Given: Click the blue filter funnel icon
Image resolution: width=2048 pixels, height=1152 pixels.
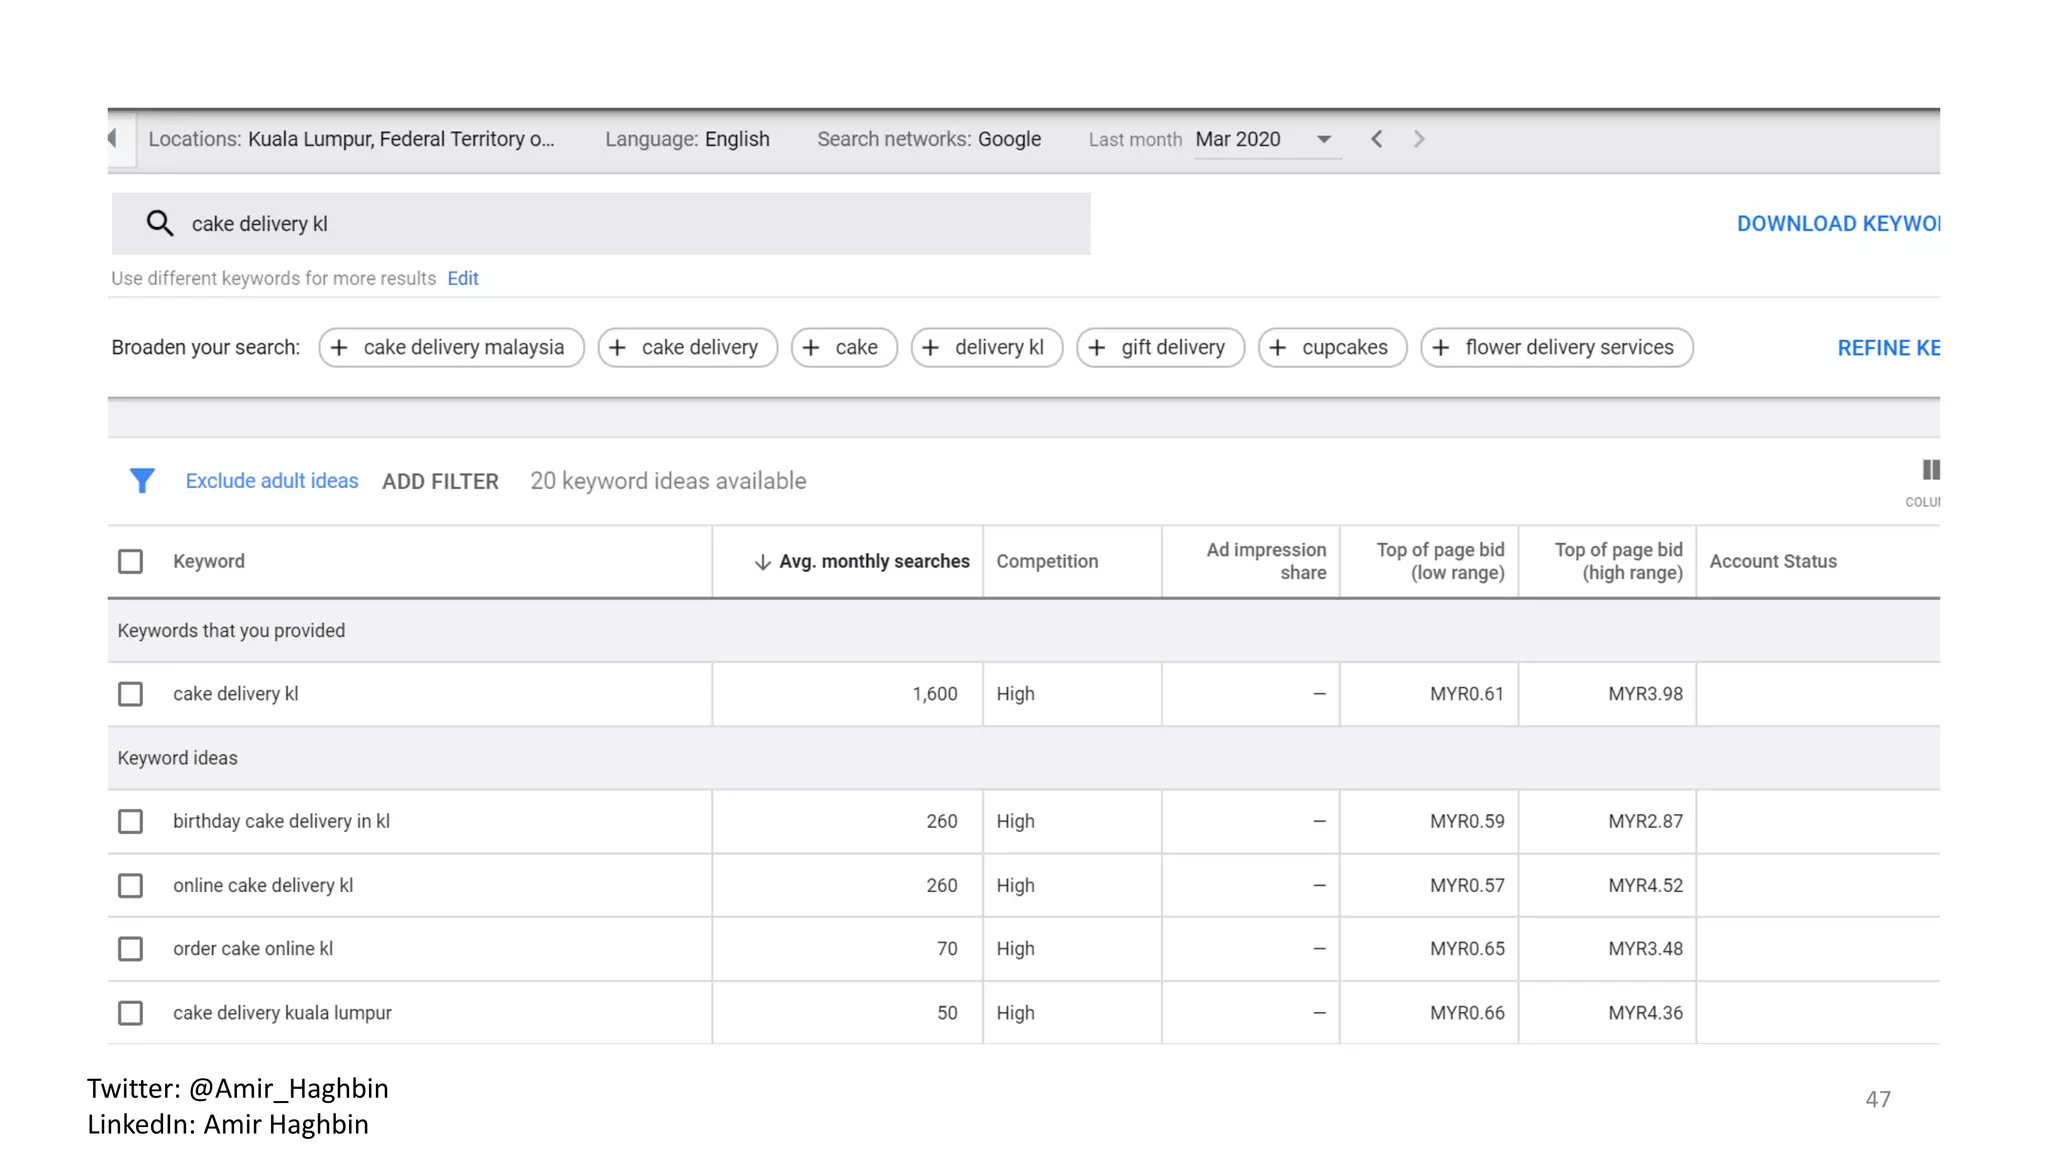Looking at the screenshot, I should pyautogui.click(x=142, y=481).
